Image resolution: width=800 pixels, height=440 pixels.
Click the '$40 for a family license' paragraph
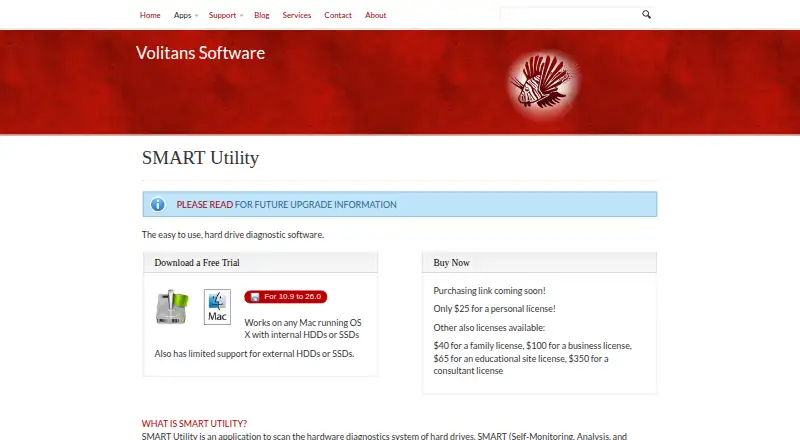coord(533,358)
